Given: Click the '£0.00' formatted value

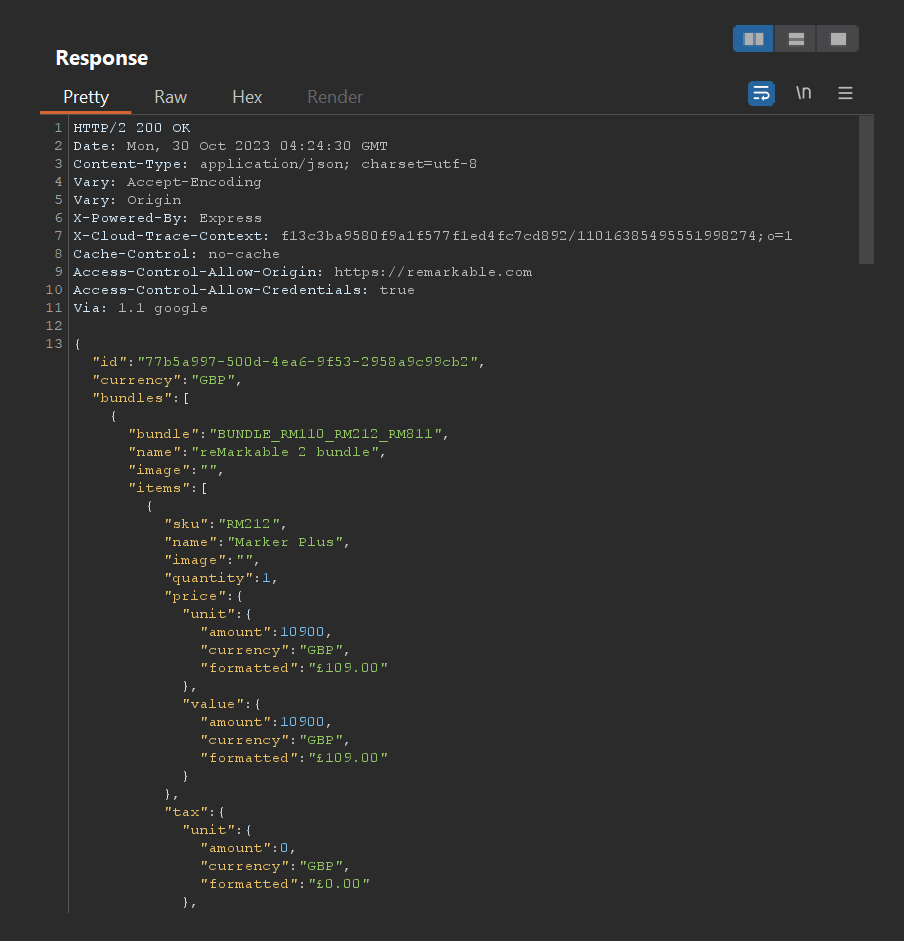Looking at the screenshot, I should pos(339,884).
